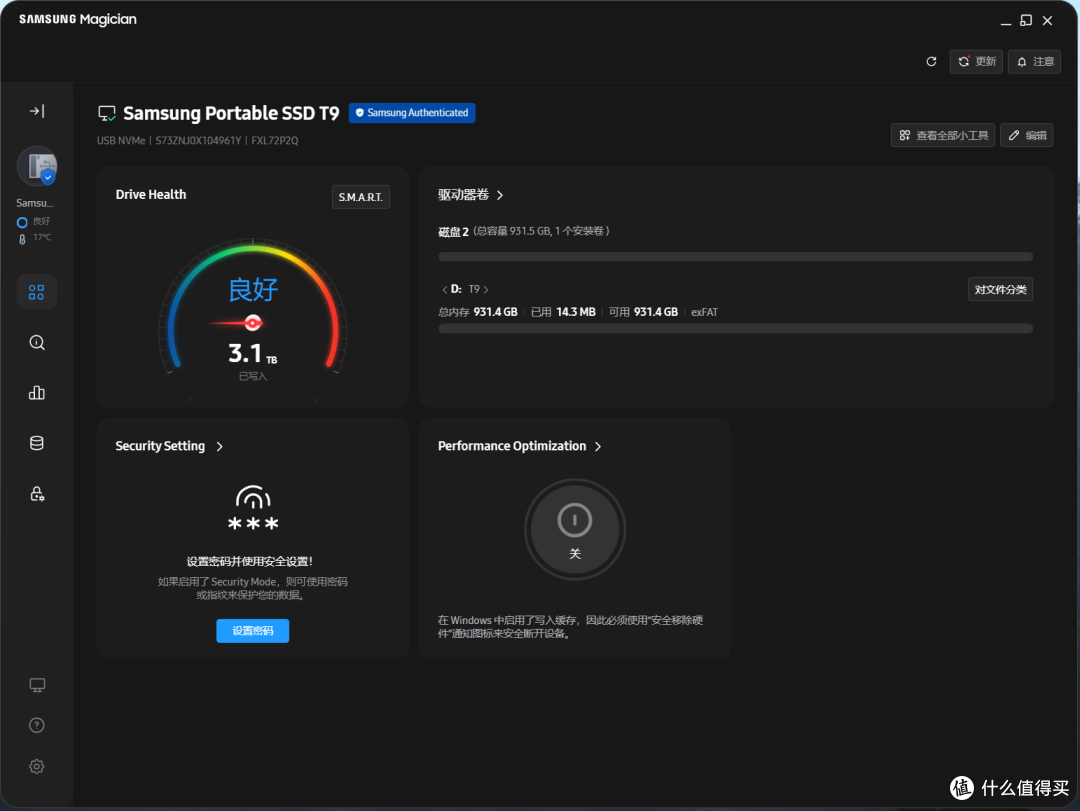1080x811 pixels.
Task: Open the dashboard grid icon in sidebar
Action: [x=37, y=292]
